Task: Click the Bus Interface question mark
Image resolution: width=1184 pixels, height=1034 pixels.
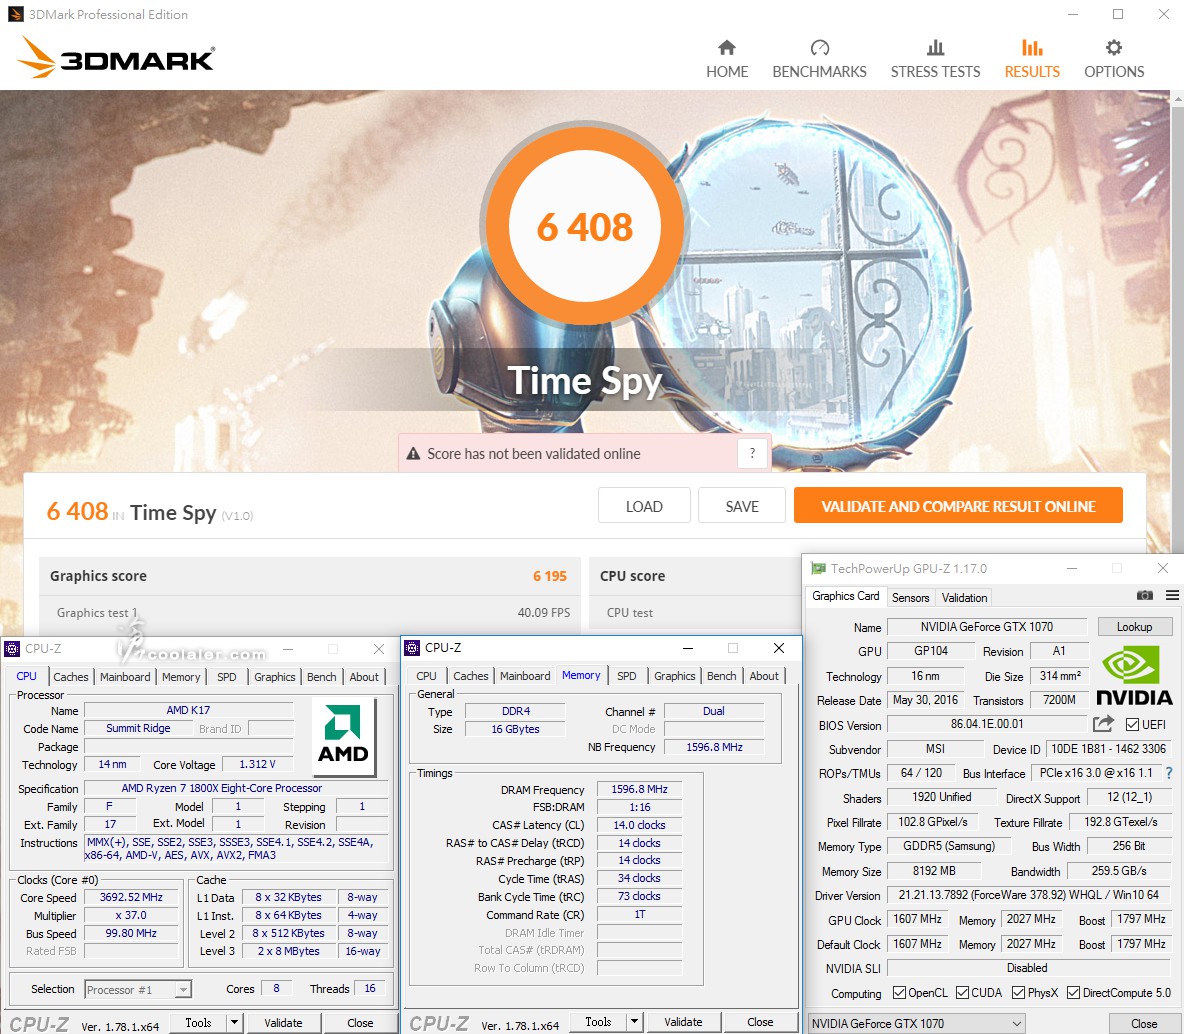Action: pos(1169,773)
